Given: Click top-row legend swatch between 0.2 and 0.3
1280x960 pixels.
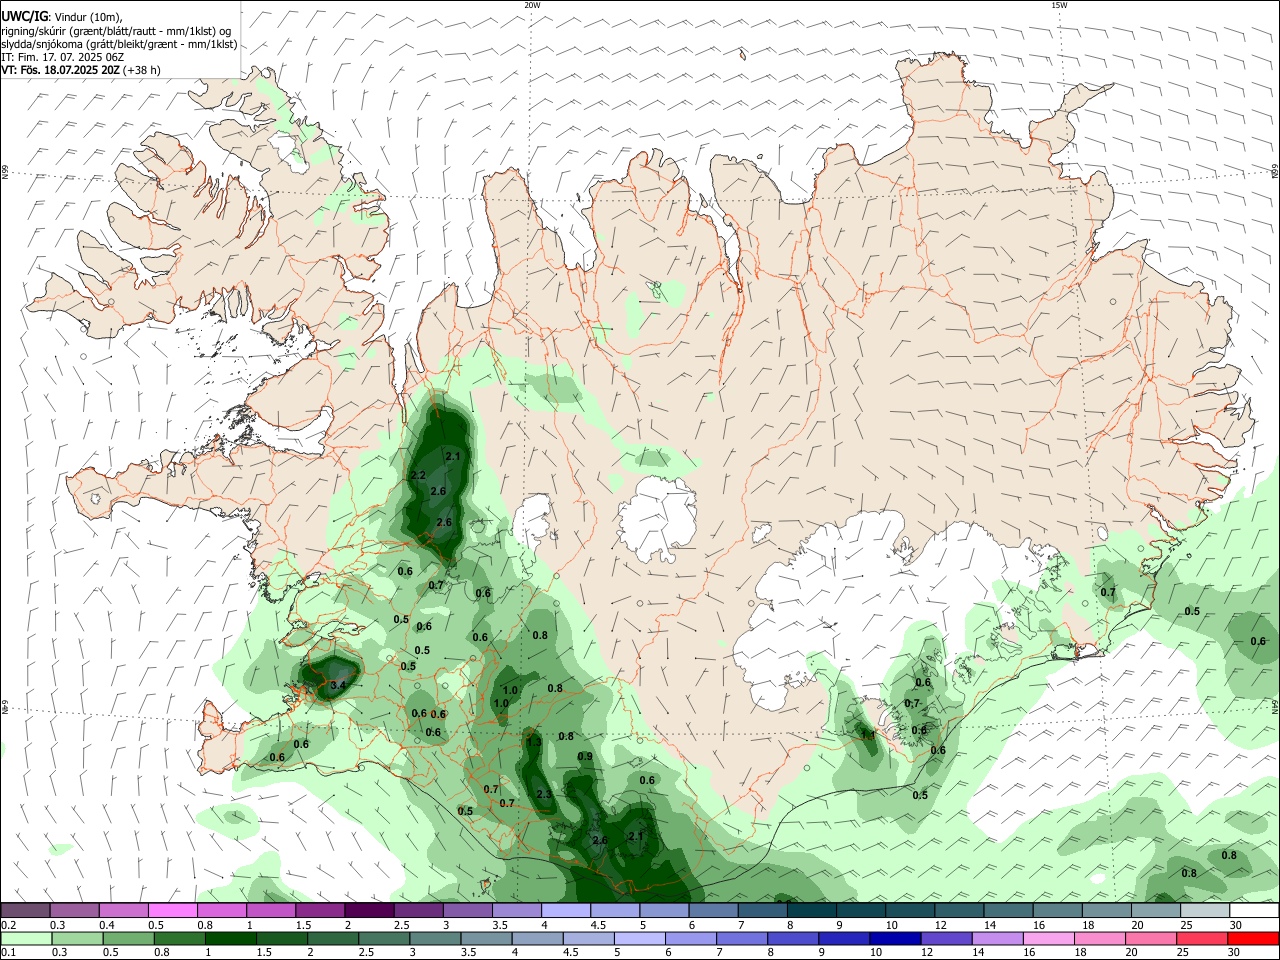Looking at the screenshot, I should point(25,910).
